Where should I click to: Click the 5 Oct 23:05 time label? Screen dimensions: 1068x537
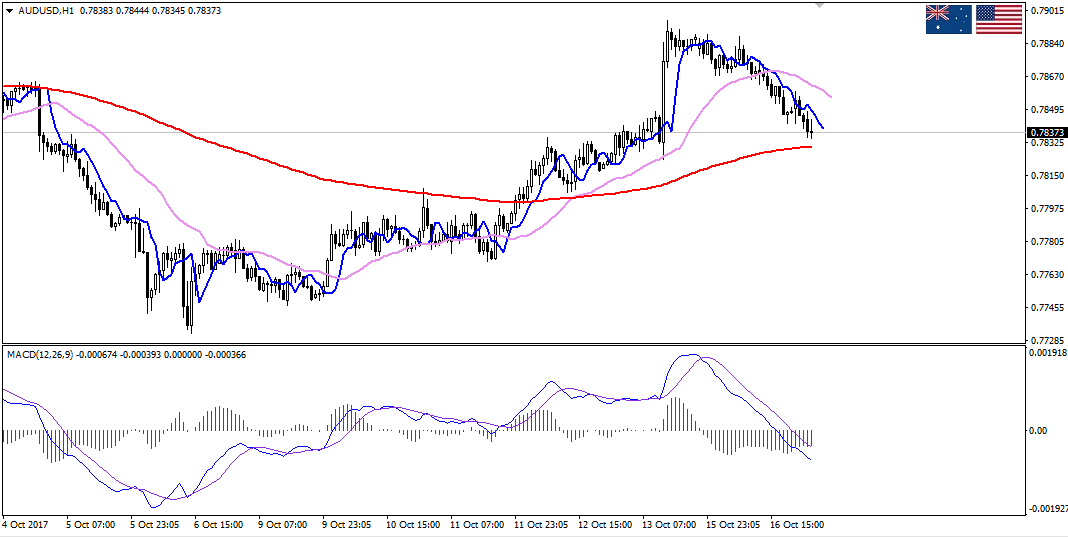[155, 525]
